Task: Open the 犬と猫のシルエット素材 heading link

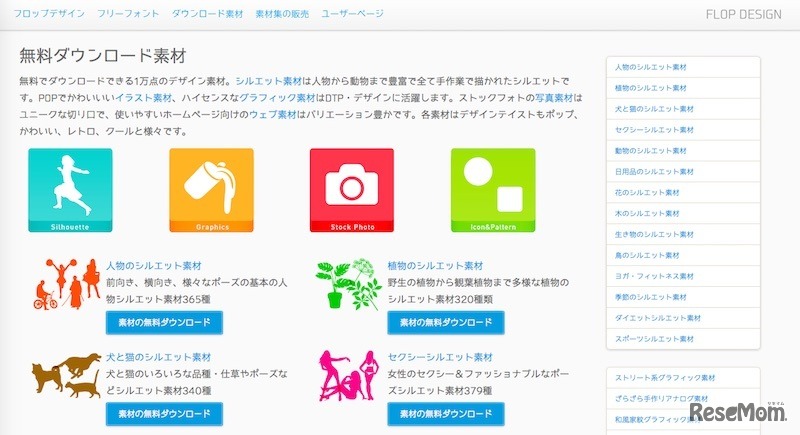Action: [159, 357]
